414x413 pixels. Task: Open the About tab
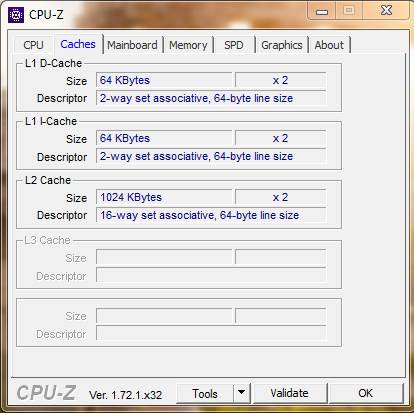(329, 45)
